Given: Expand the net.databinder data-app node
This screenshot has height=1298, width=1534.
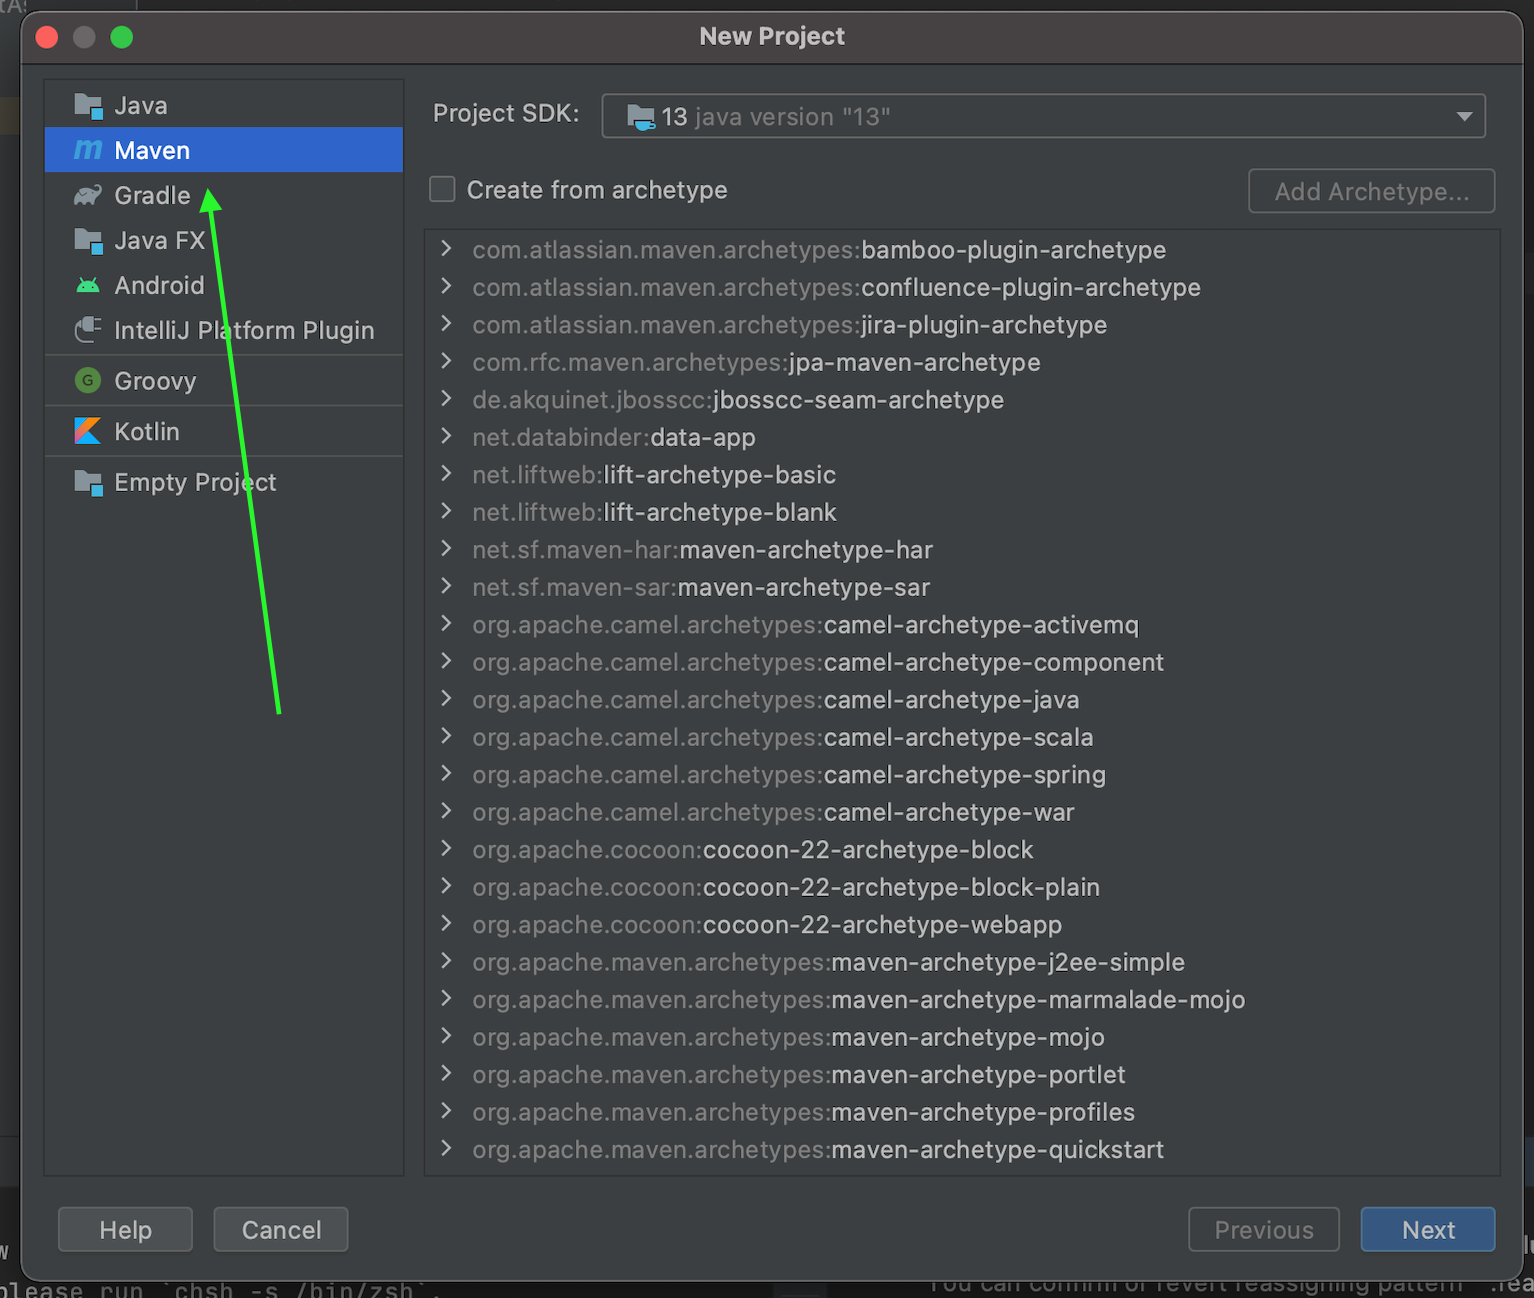Looking at the screenshot, I should point(446,437).
